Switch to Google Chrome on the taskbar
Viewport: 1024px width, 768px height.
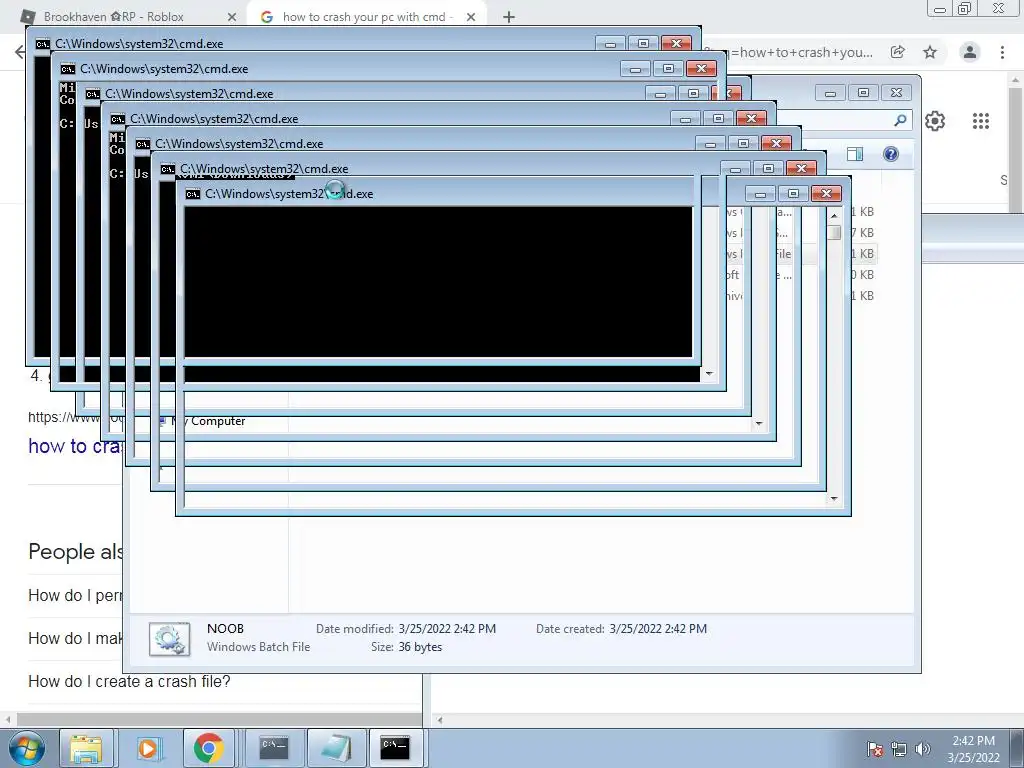coord(208,748)
